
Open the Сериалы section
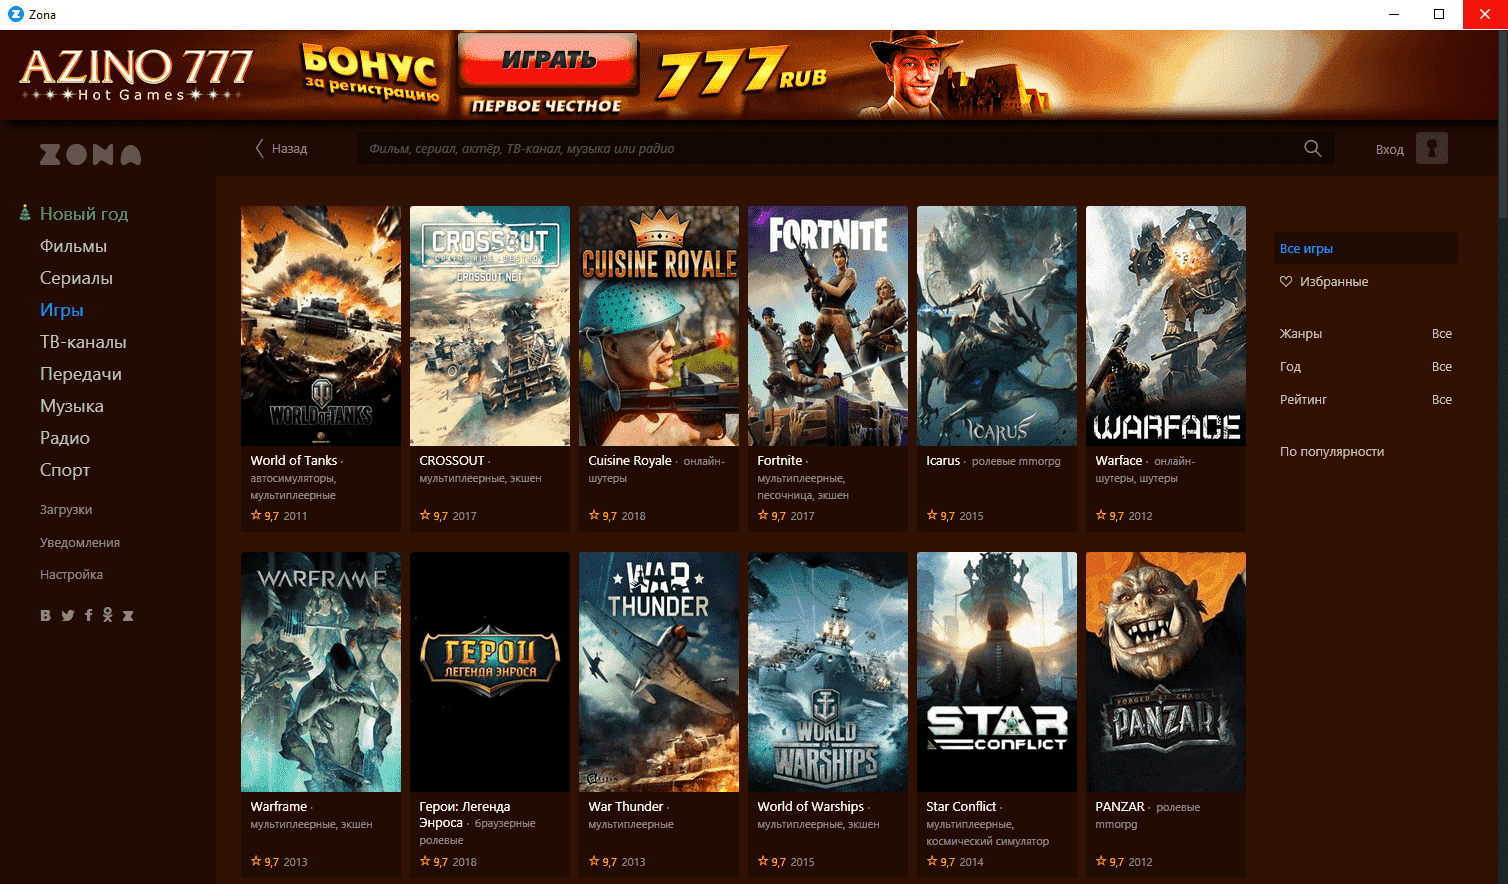tap(76, 278)
